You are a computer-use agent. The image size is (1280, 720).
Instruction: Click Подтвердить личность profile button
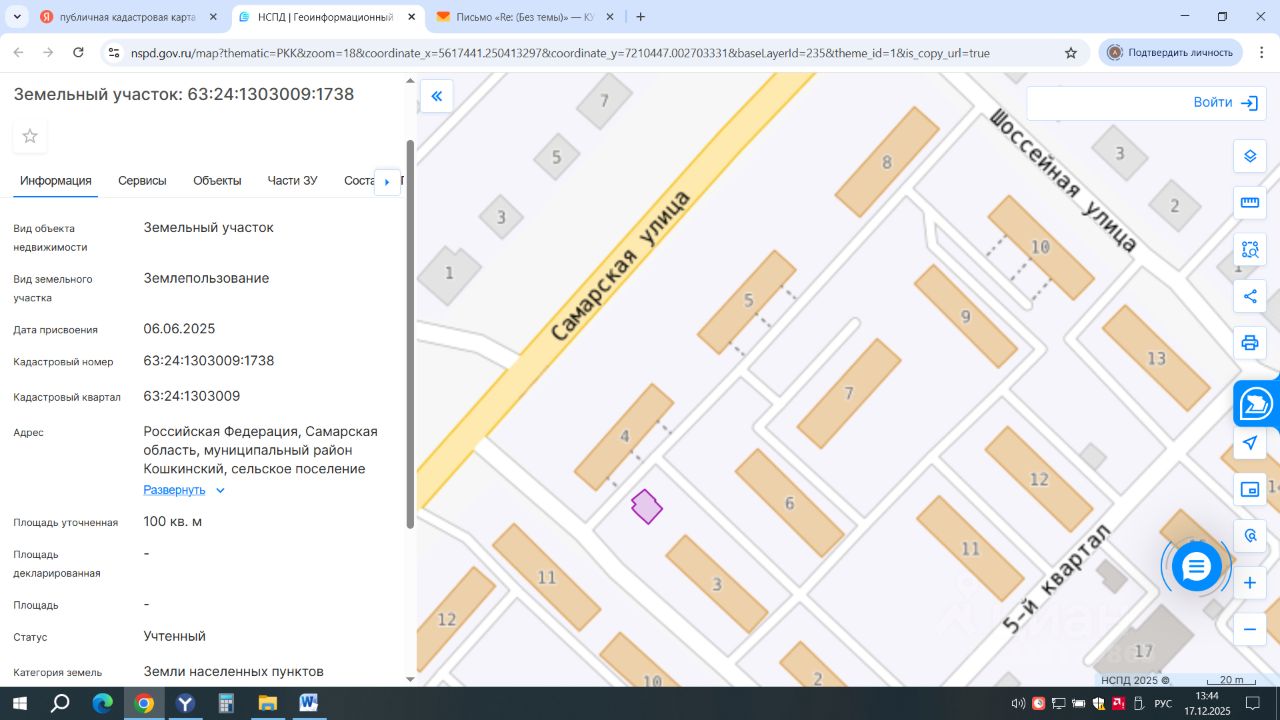coord(1170,53)
